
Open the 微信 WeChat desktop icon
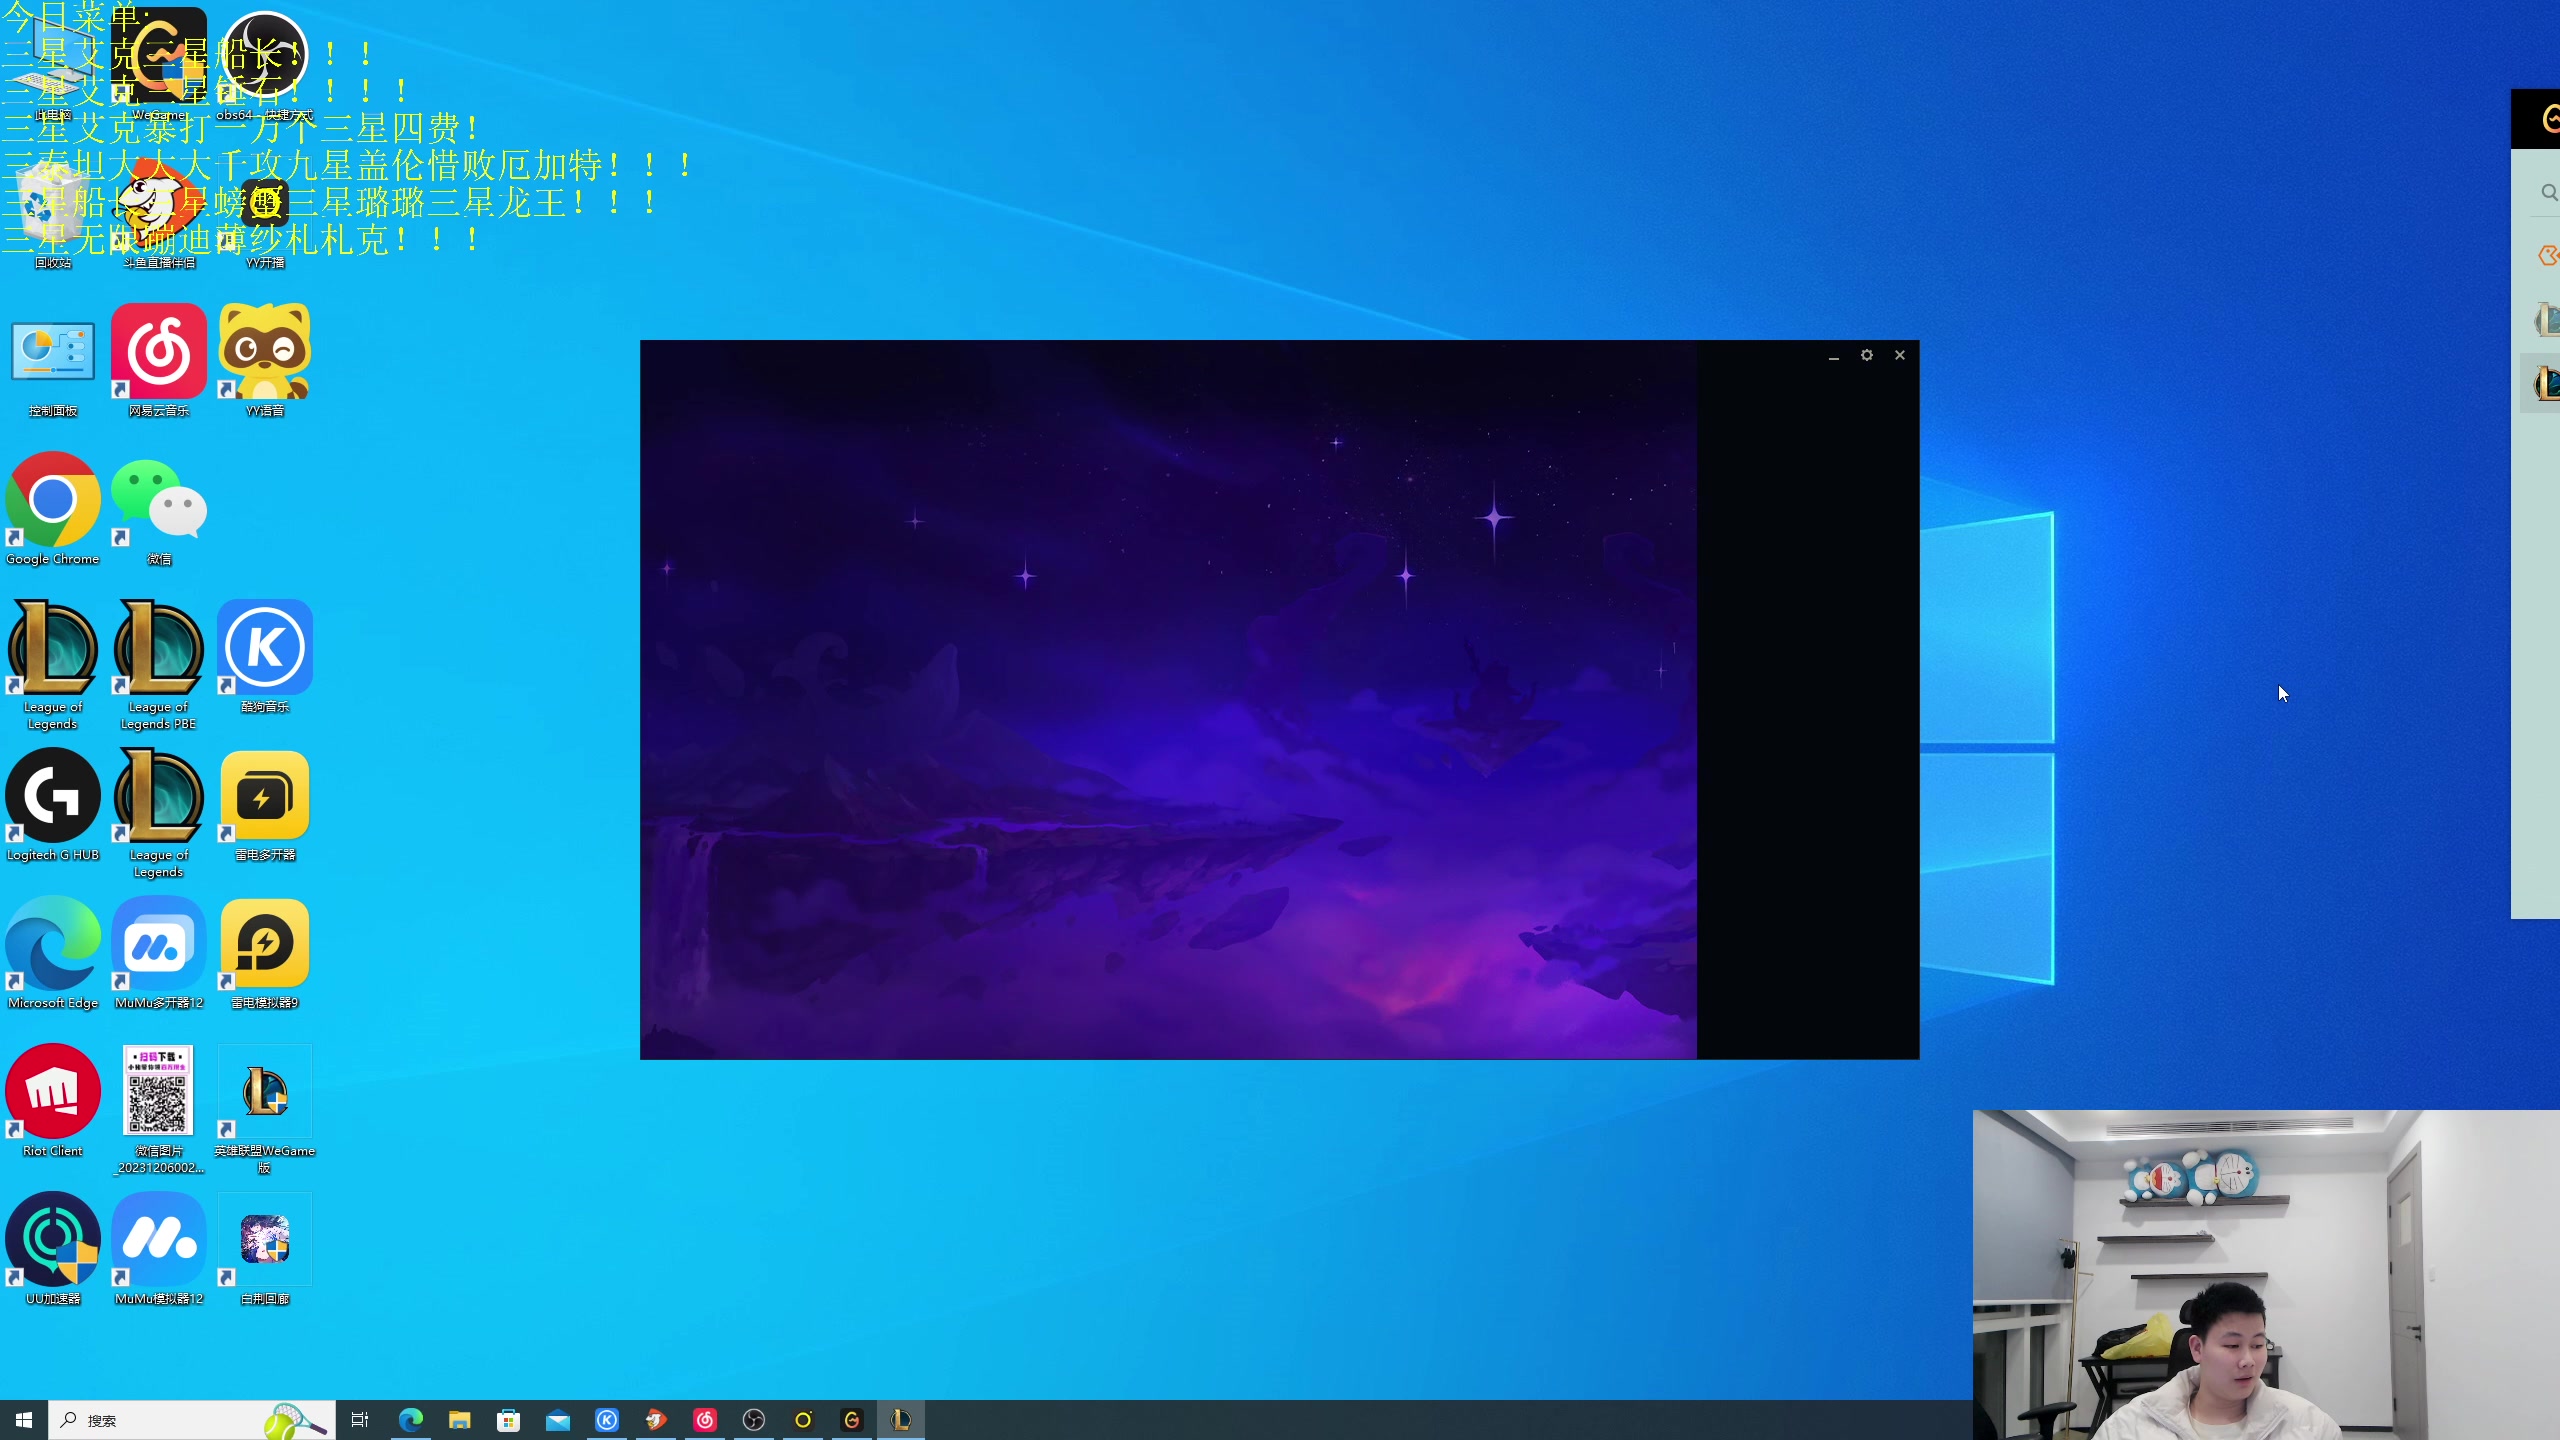[x=159, y=510]
